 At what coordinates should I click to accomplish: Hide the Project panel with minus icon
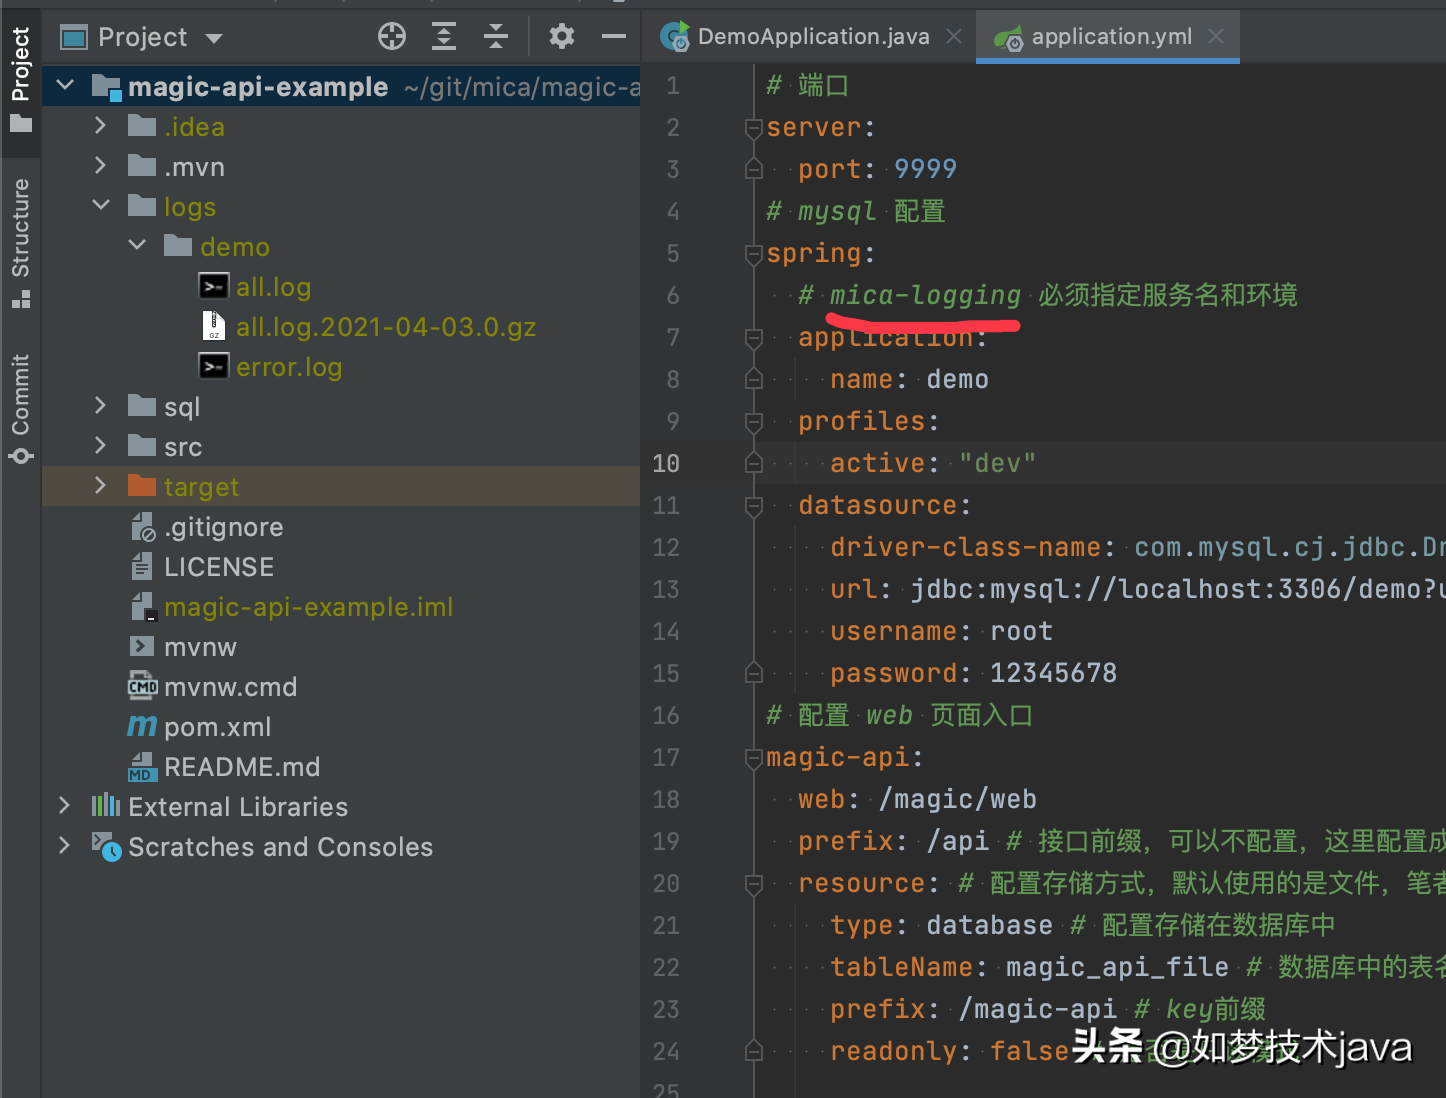[x=614, y=37]
